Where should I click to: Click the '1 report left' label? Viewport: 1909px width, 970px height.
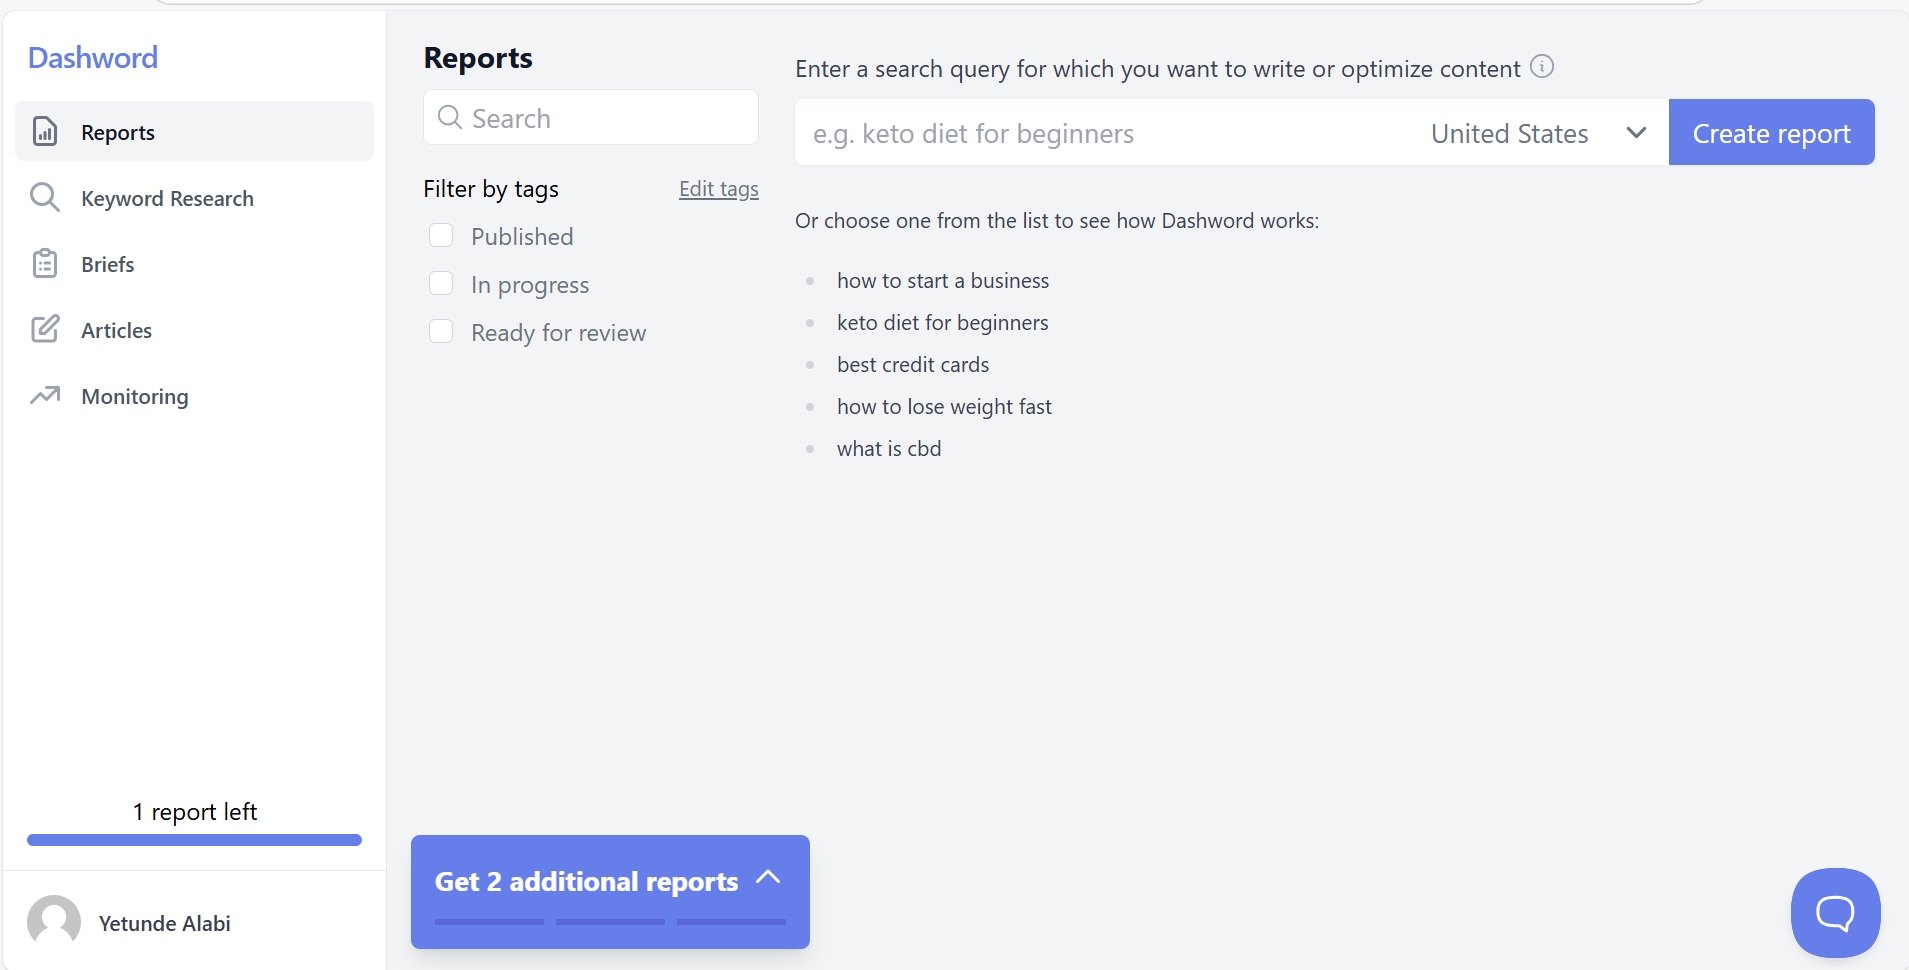coord(195,812)
